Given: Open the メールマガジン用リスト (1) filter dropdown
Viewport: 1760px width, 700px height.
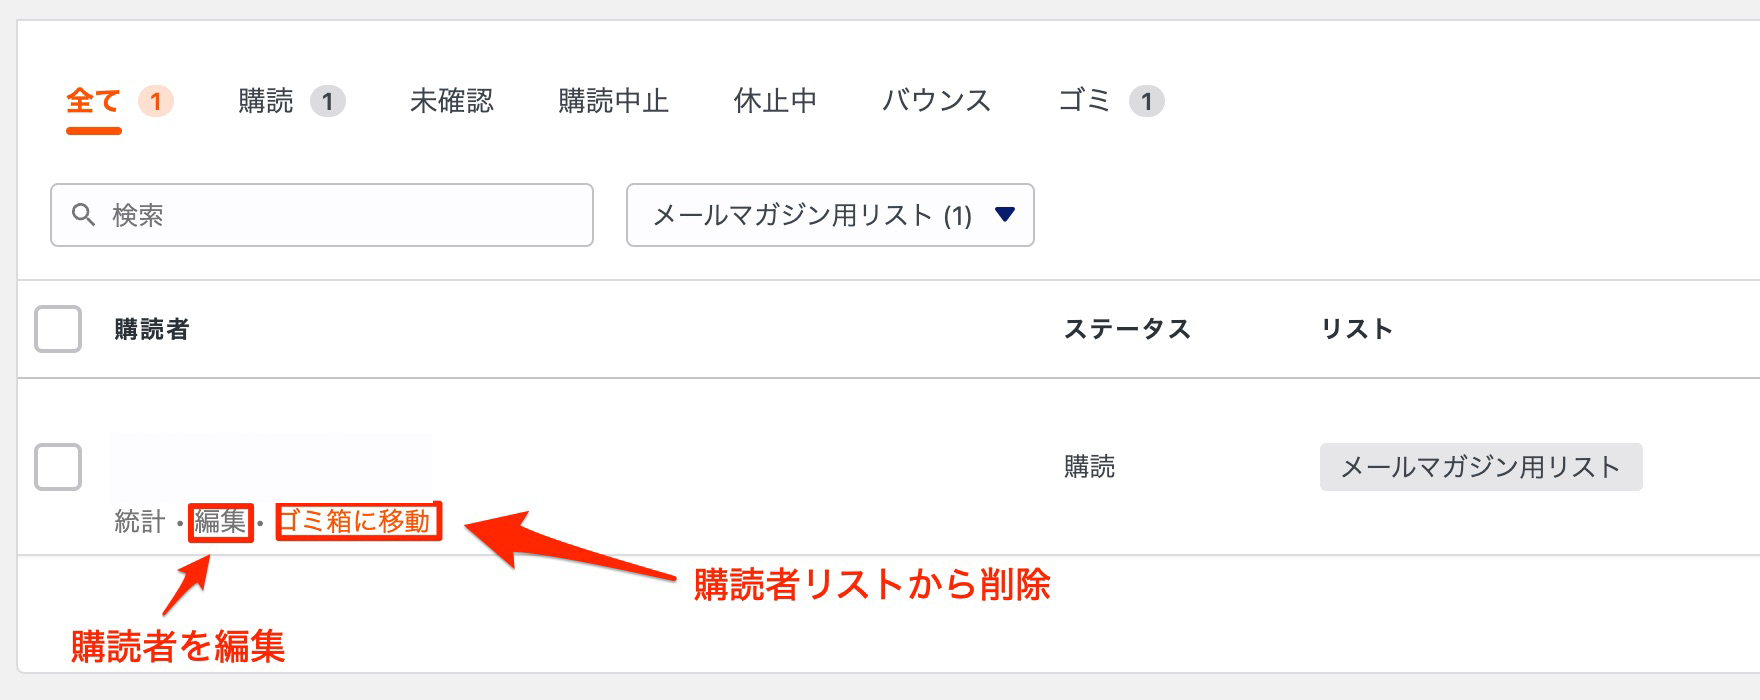Looking at the screenshot, I should 812,215.
